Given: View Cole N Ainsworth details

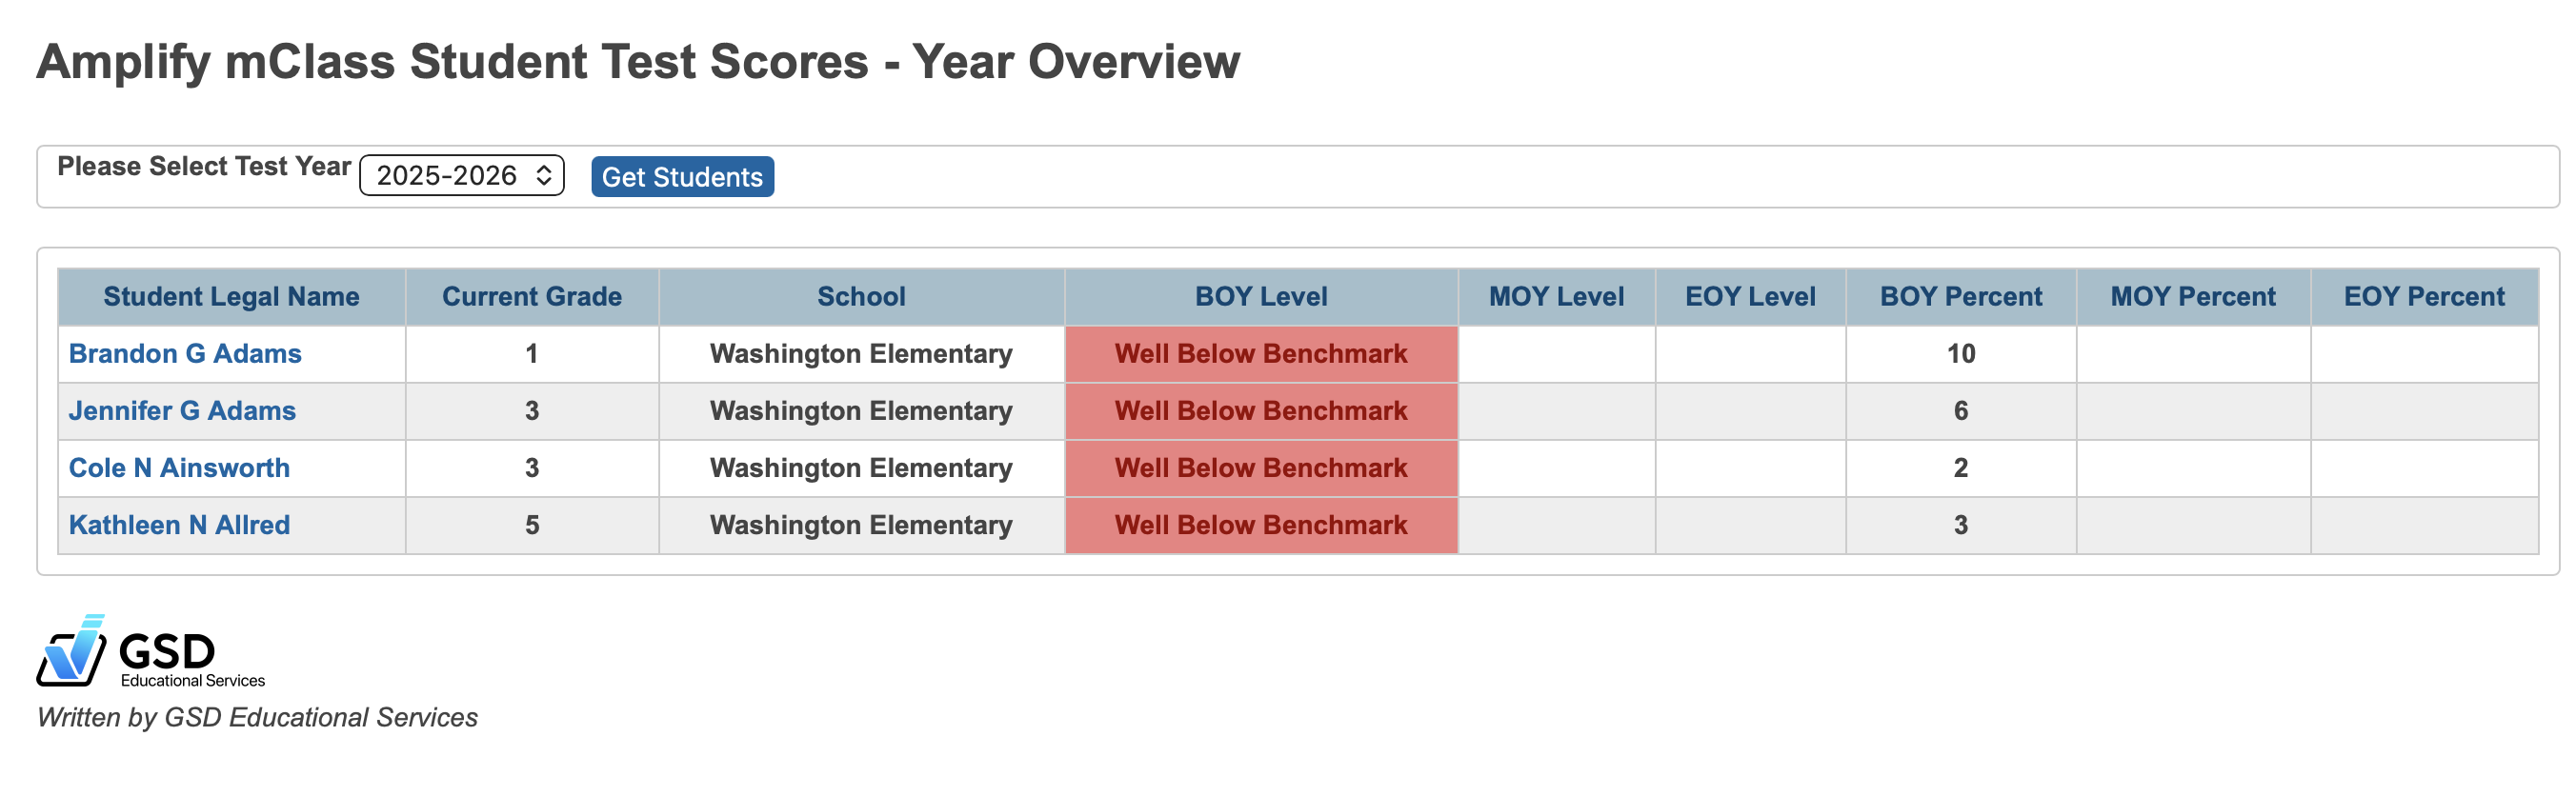Looking at the screenshot, I should tap(179, 467).
